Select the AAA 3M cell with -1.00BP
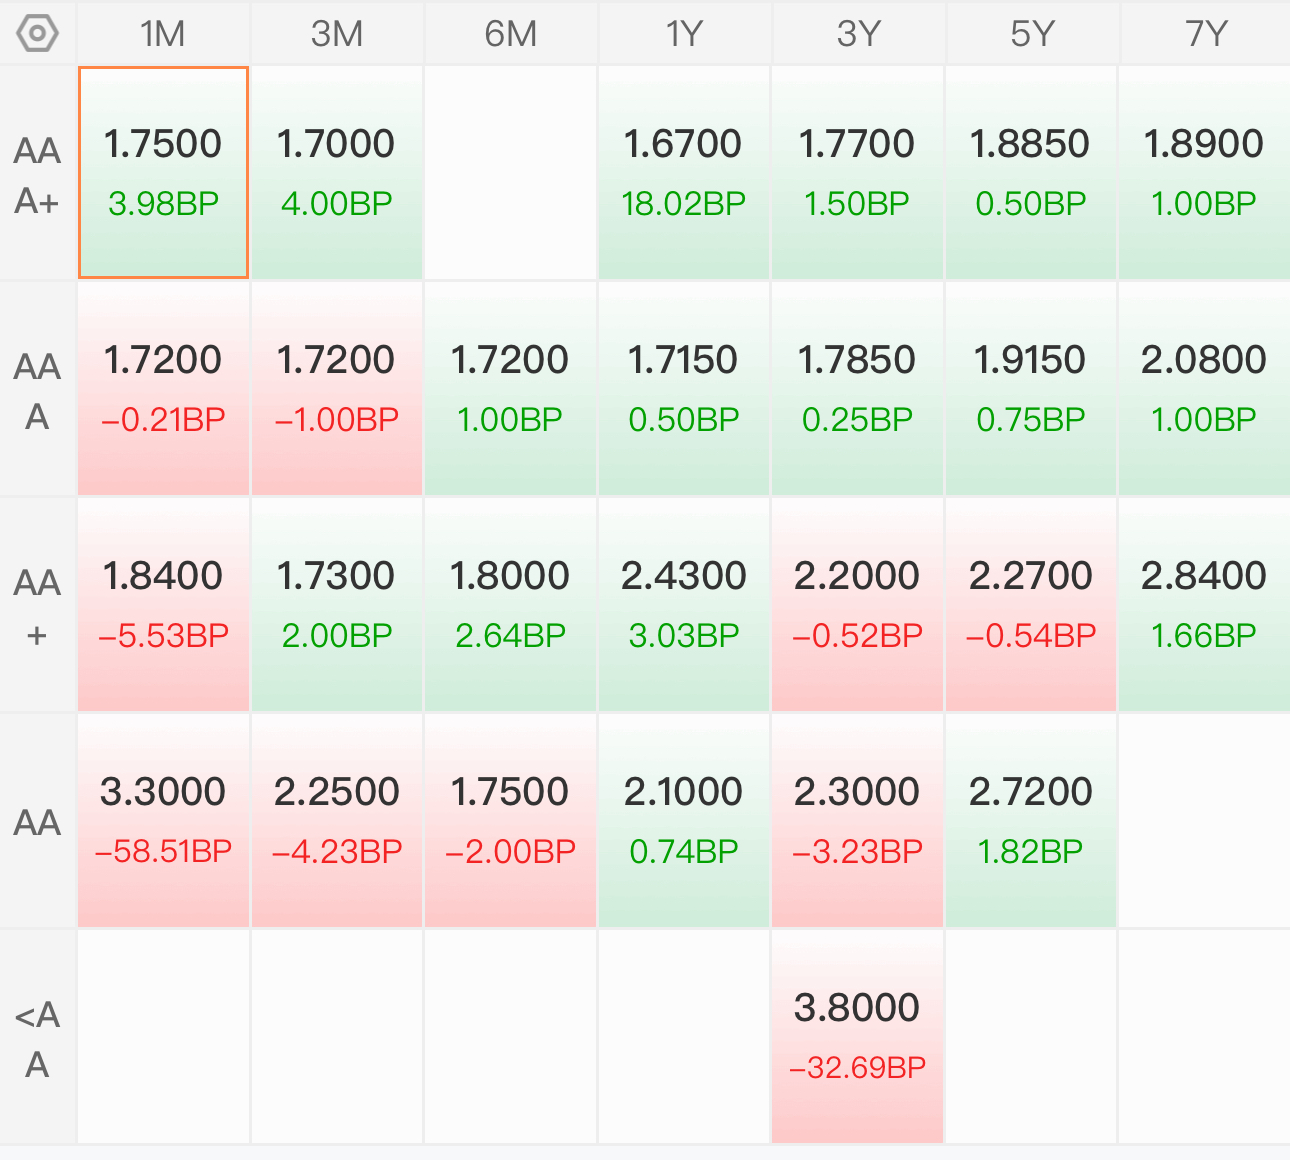 (x=337, y=388)
